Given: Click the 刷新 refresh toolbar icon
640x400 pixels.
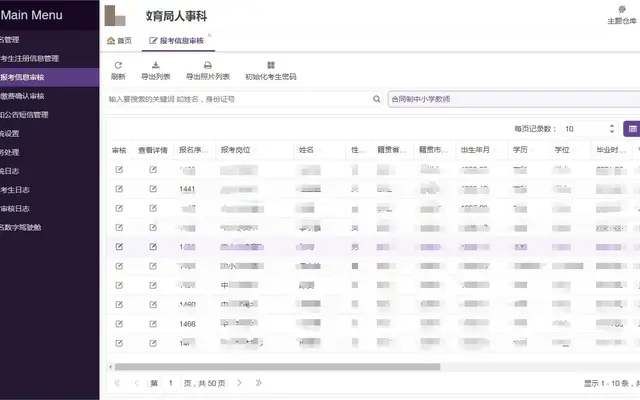Looking at the screenshot, I should click(x=118, y=65).
